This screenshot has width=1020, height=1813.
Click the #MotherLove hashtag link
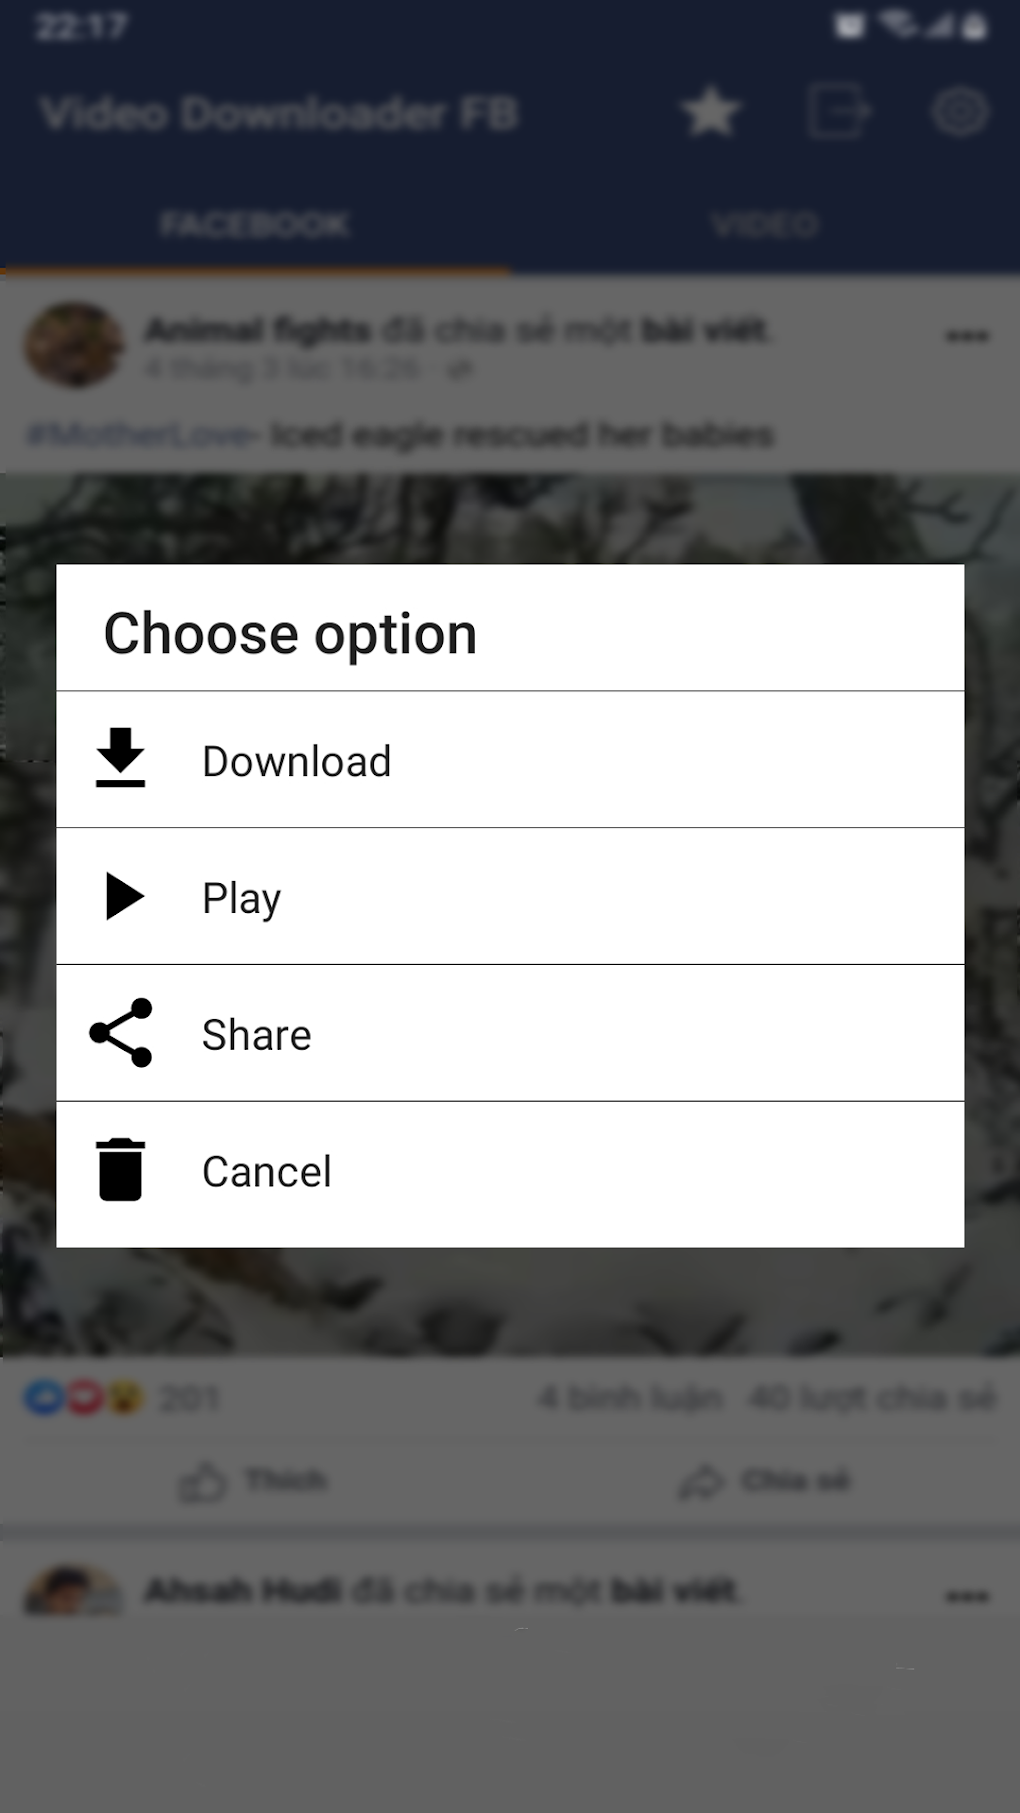[x=143, y=435]
